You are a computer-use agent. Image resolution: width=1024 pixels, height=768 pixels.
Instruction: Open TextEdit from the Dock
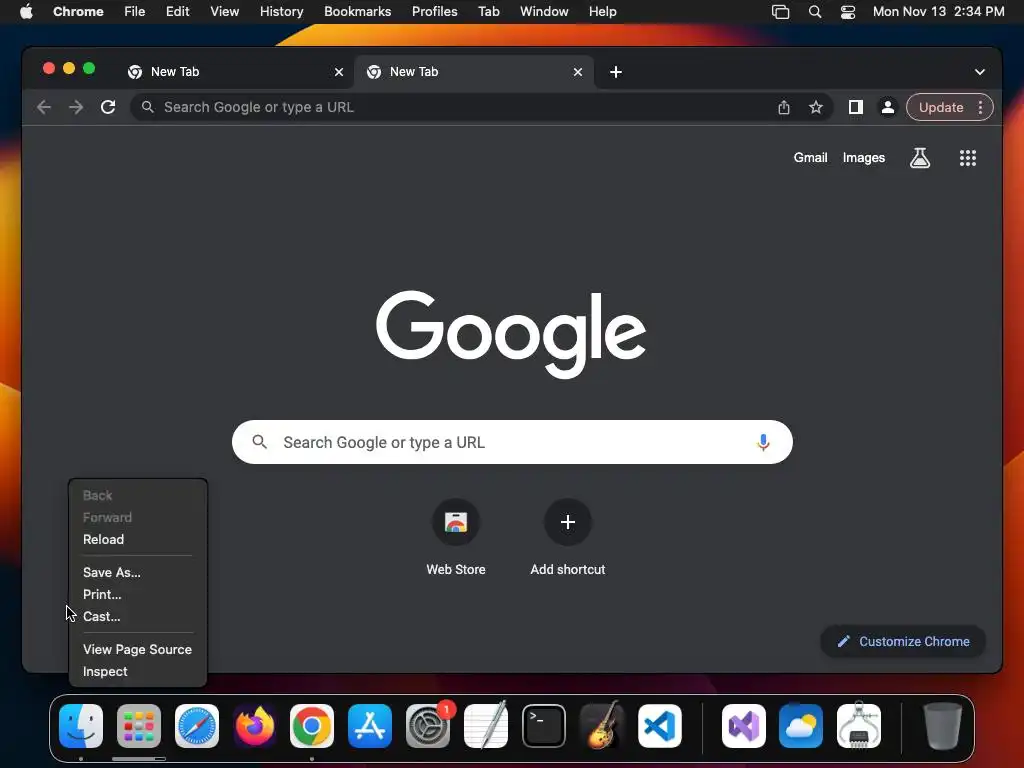click(x=486, y=726)
